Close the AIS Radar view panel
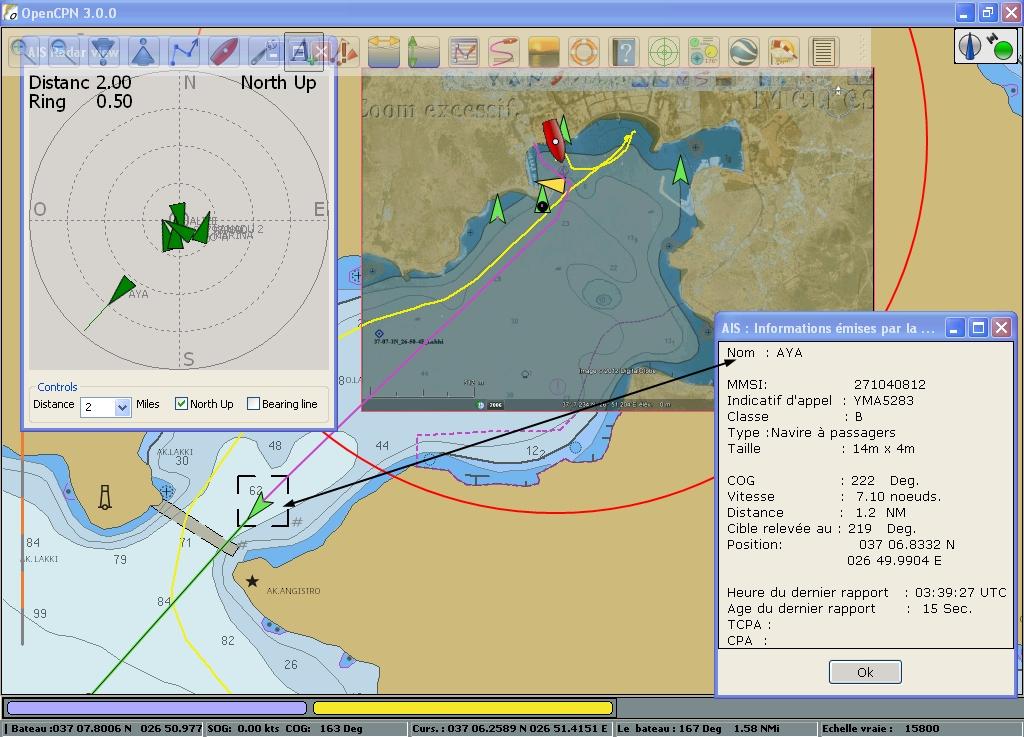 point(322,52)
